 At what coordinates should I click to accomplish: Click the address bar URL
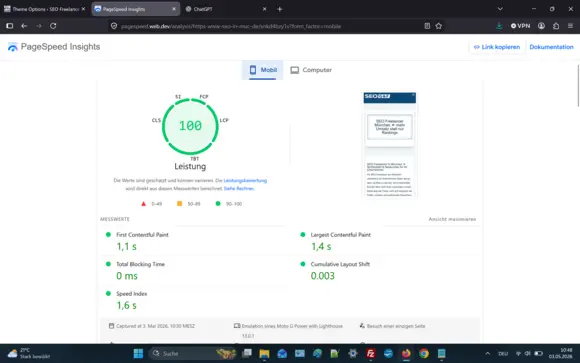coord(231,26)
